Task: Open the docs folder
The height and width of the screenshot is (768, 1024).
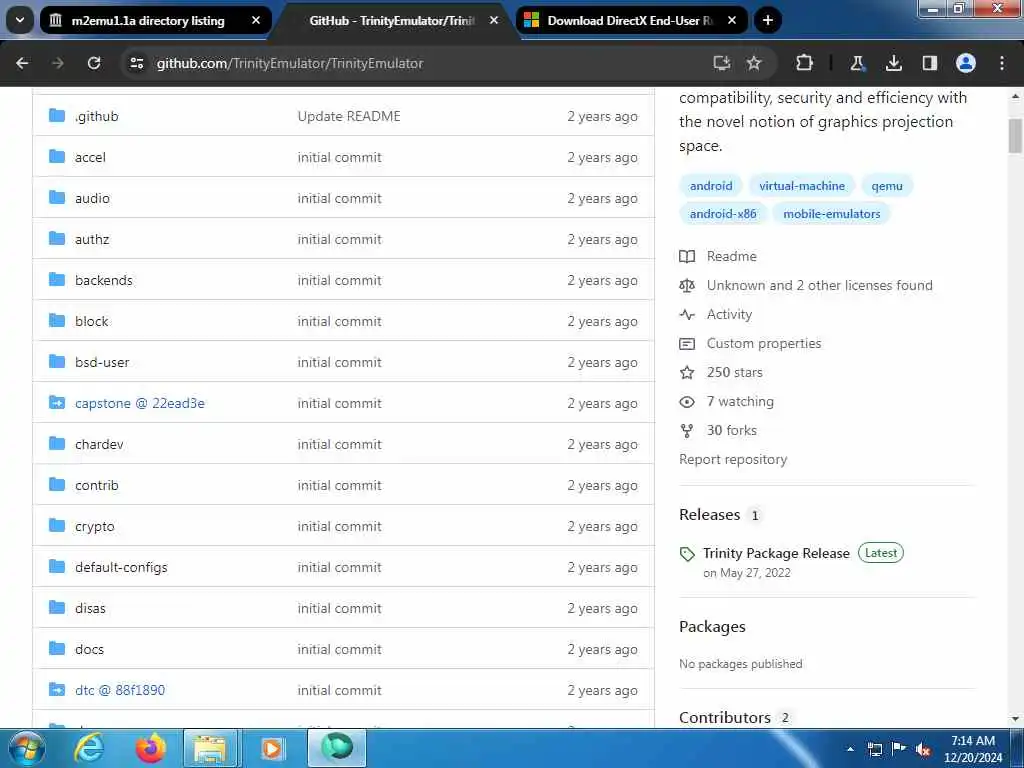Action: point(89,649)
